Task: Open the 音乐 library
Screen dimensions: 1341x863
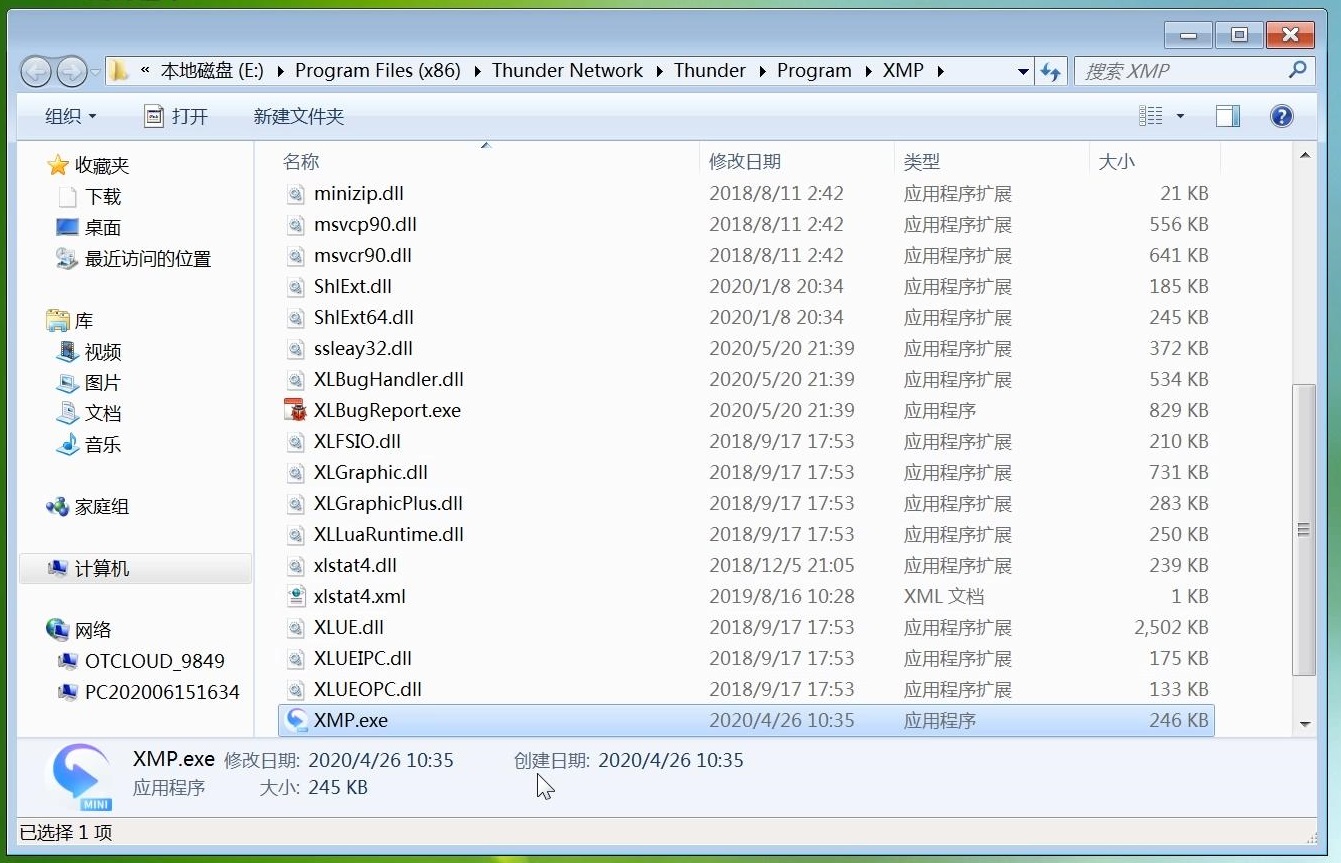Action: coord(89,445)
